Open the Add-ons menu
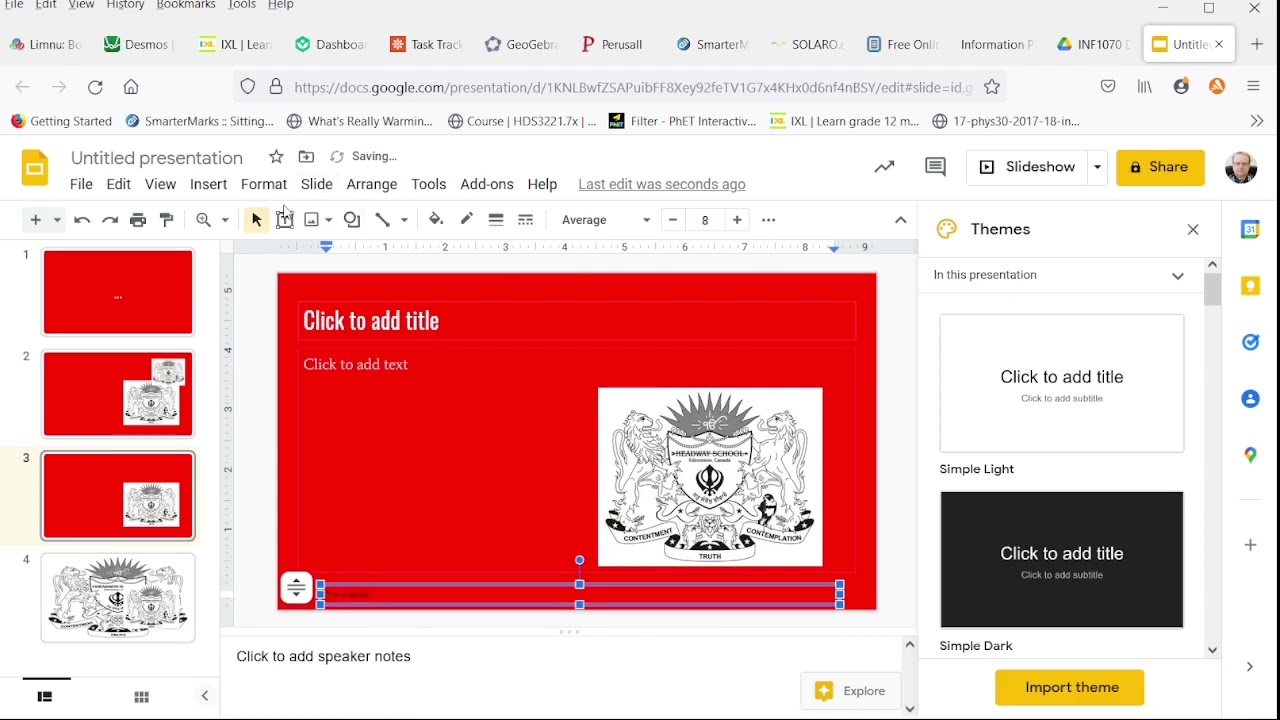The height and width of the screenshot is (720, 1280). (x=487, y=184)
